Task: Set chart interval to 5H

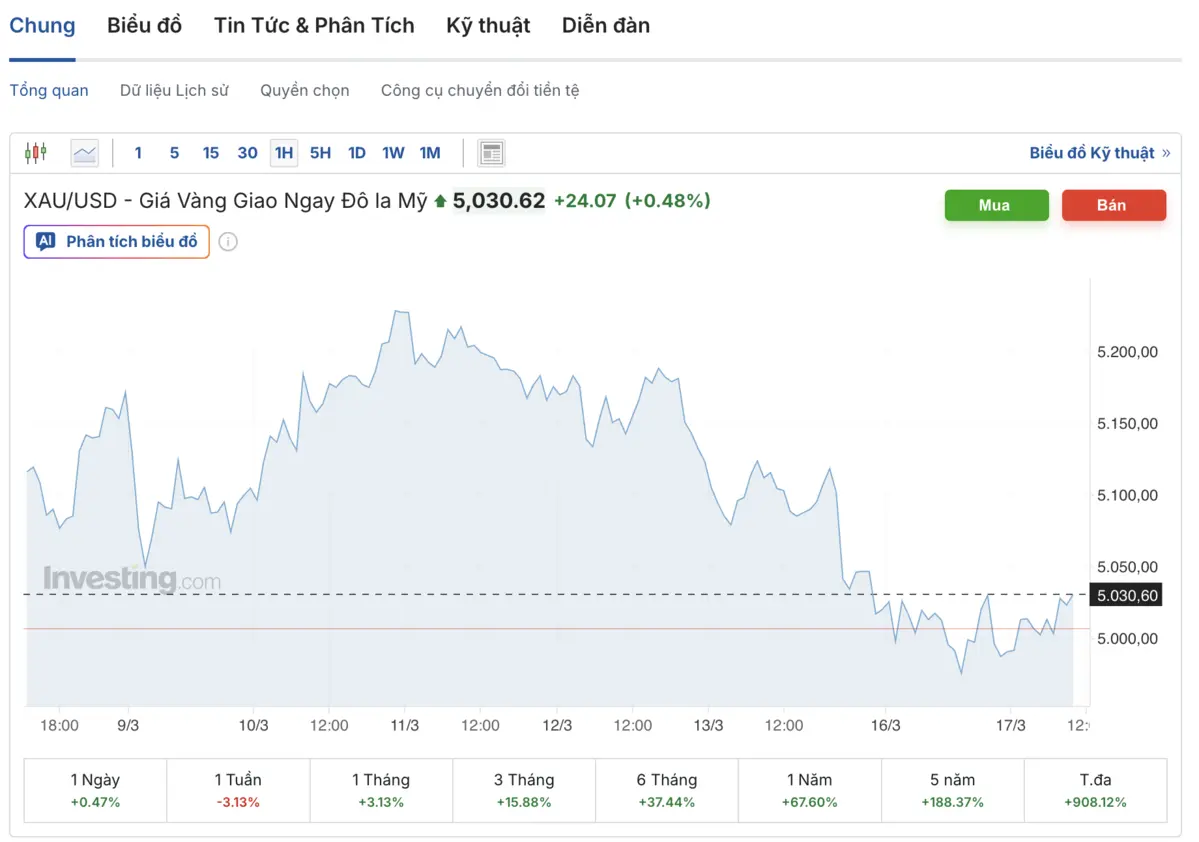Action: [320, 153]
